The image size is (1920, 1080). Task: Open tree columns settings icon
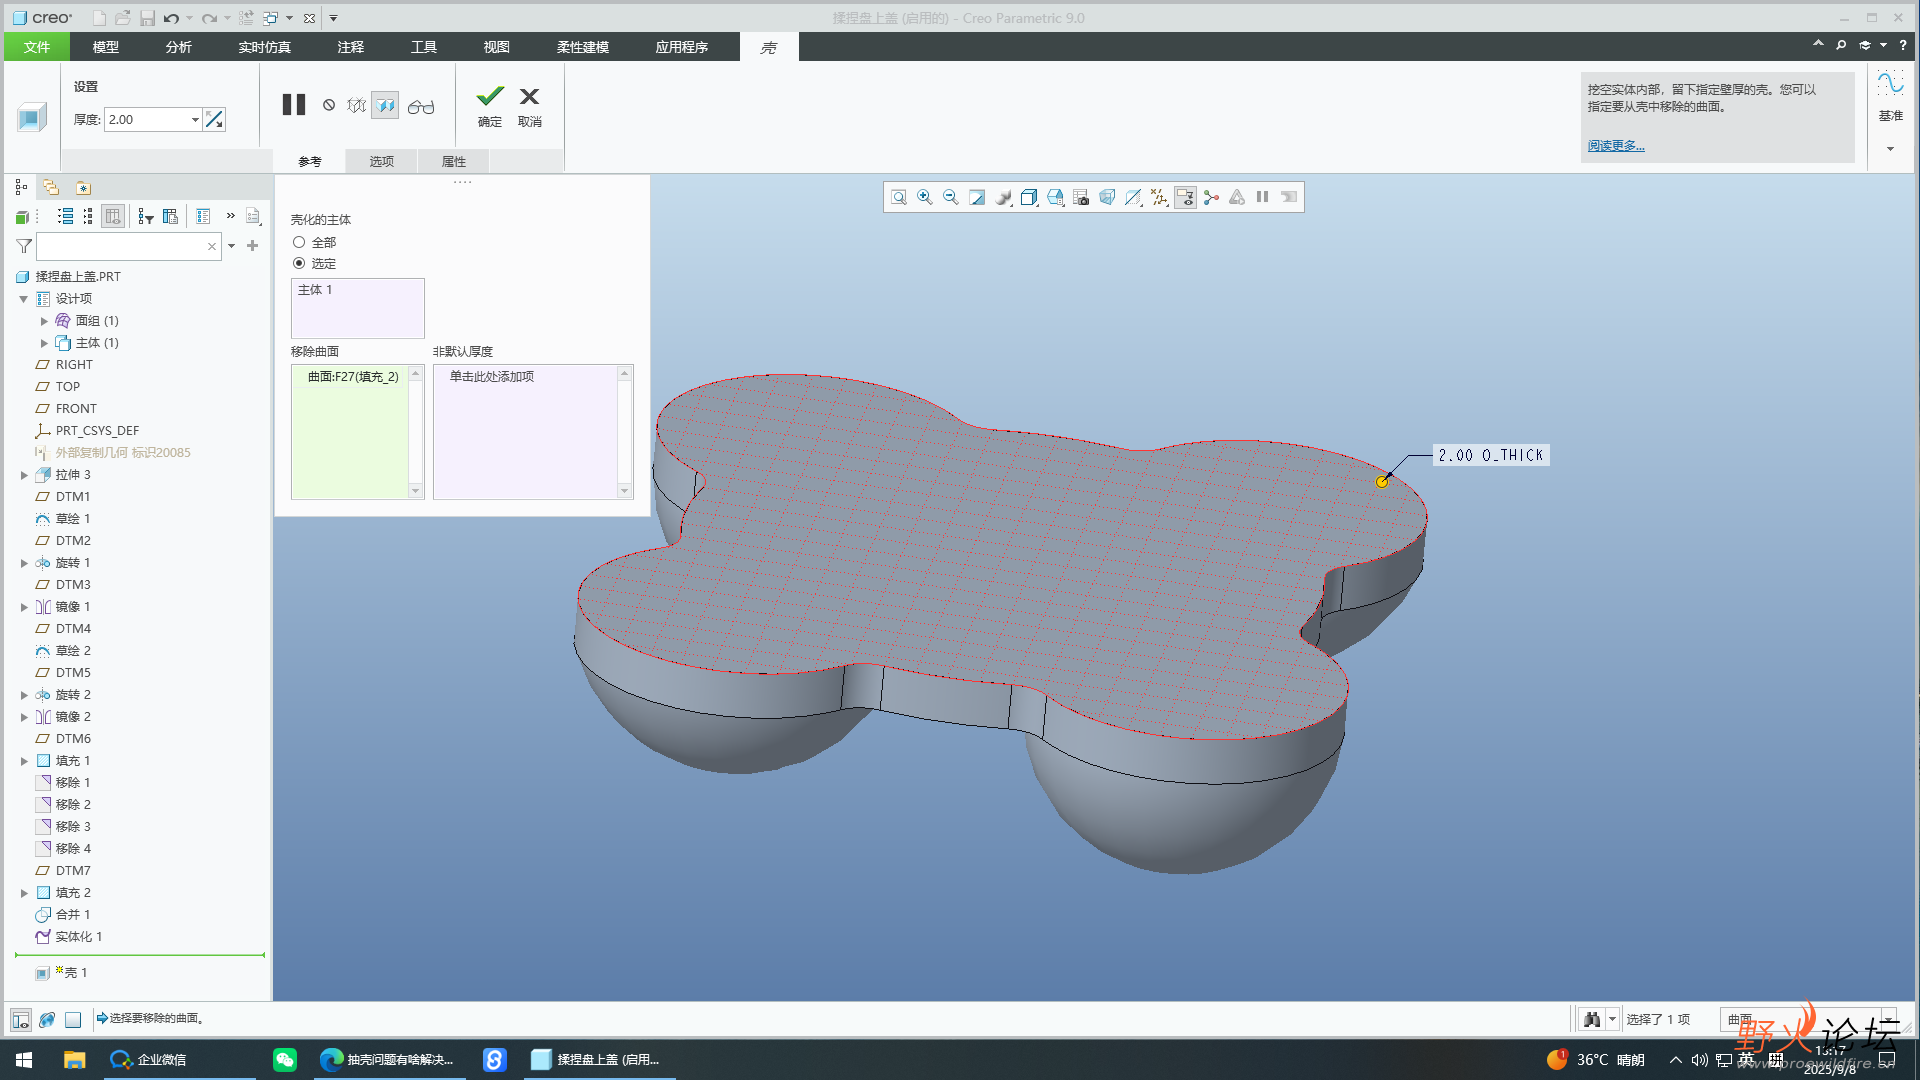(170, 216)
